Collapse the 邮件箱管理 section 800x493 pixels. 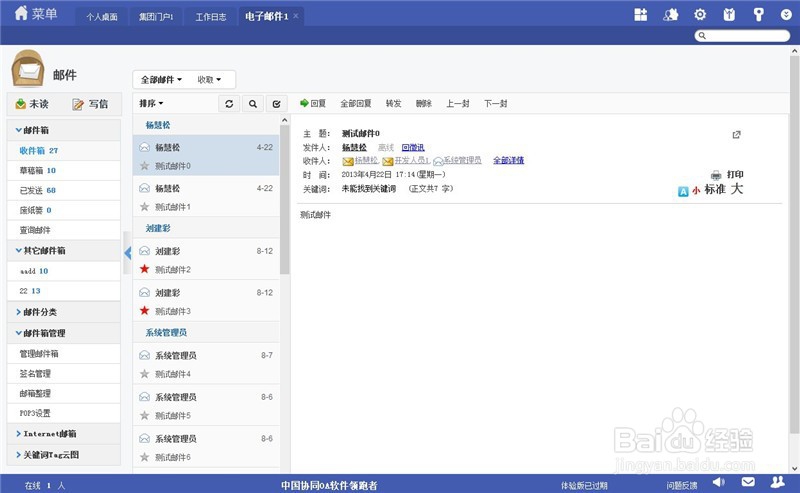point(64,333)
